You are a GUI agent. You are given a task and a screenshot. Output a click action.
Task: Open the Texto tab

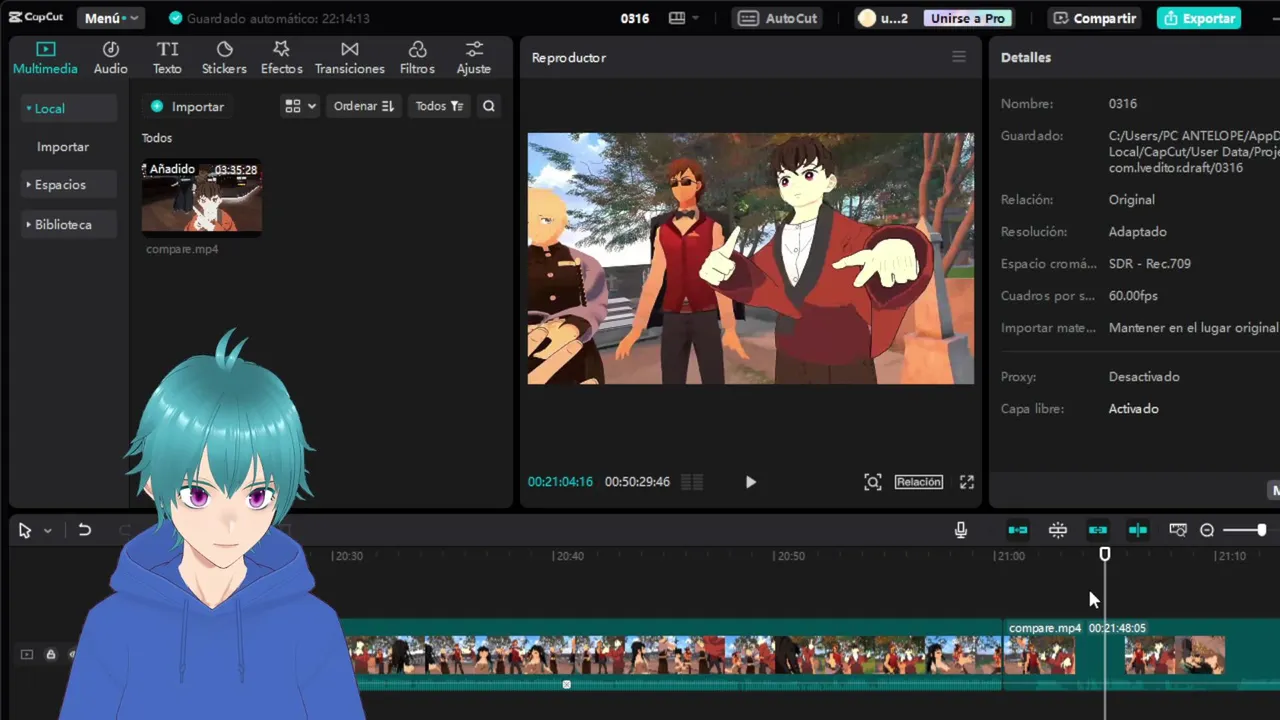click(x=167, y=58)
